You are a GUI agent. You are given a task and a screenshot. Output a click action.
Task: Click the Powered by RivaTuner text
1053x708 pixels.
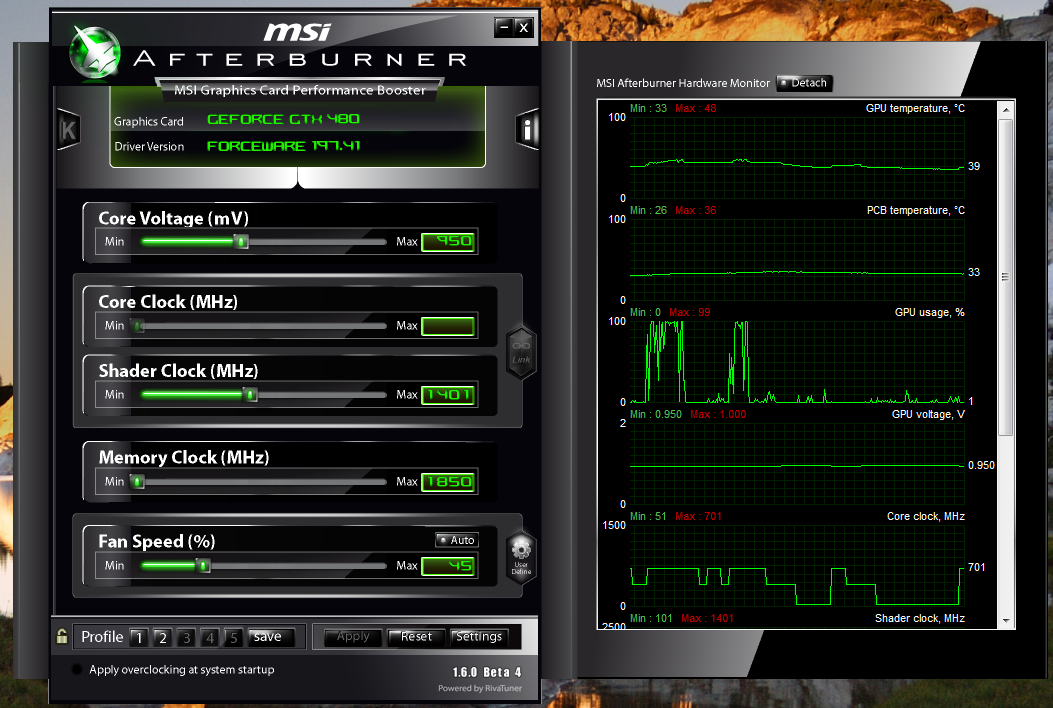pyautogui.click(x=479, y=688)
